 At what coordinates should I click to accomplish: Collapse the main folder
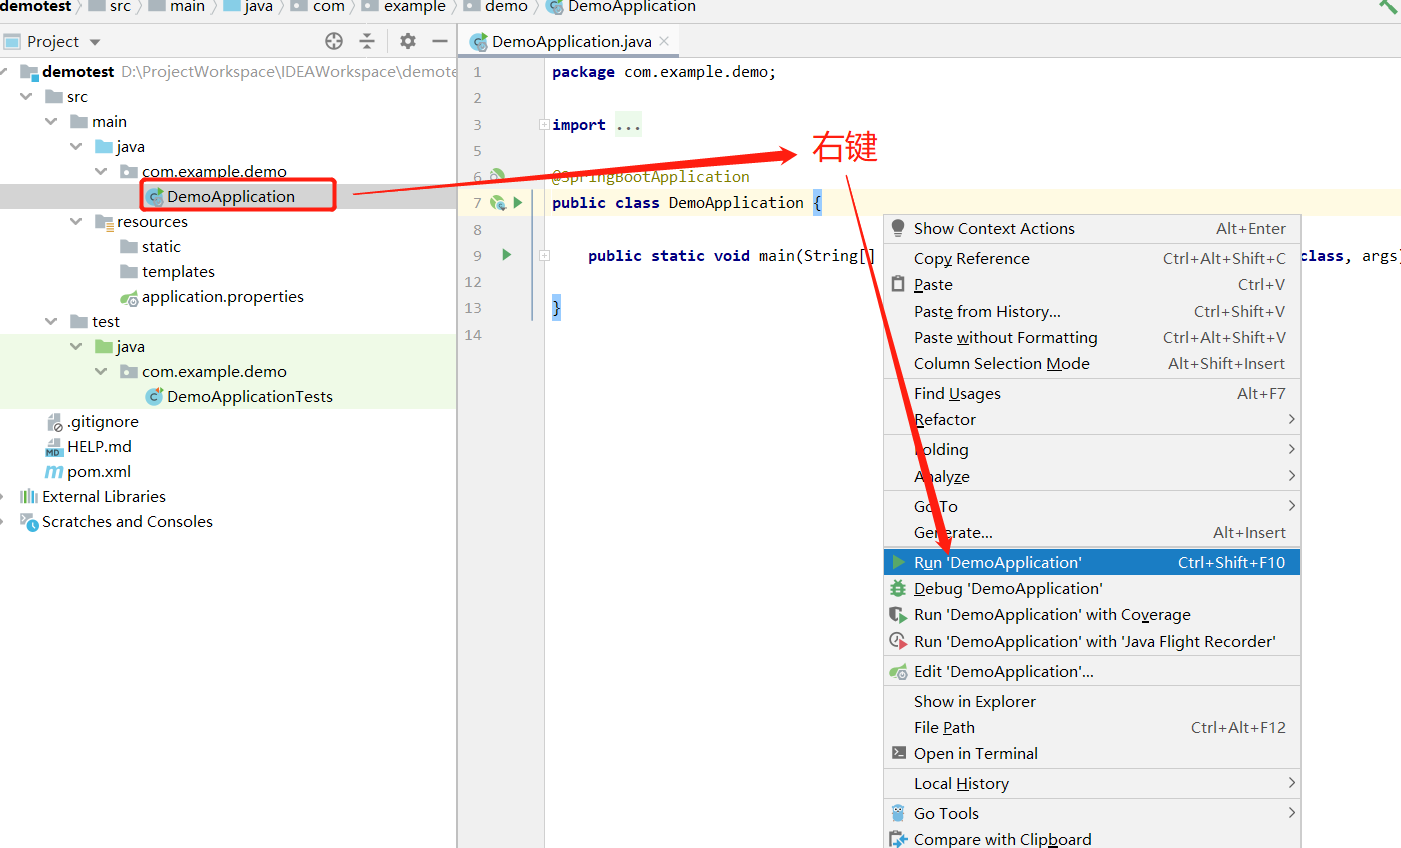pos(52,121)
